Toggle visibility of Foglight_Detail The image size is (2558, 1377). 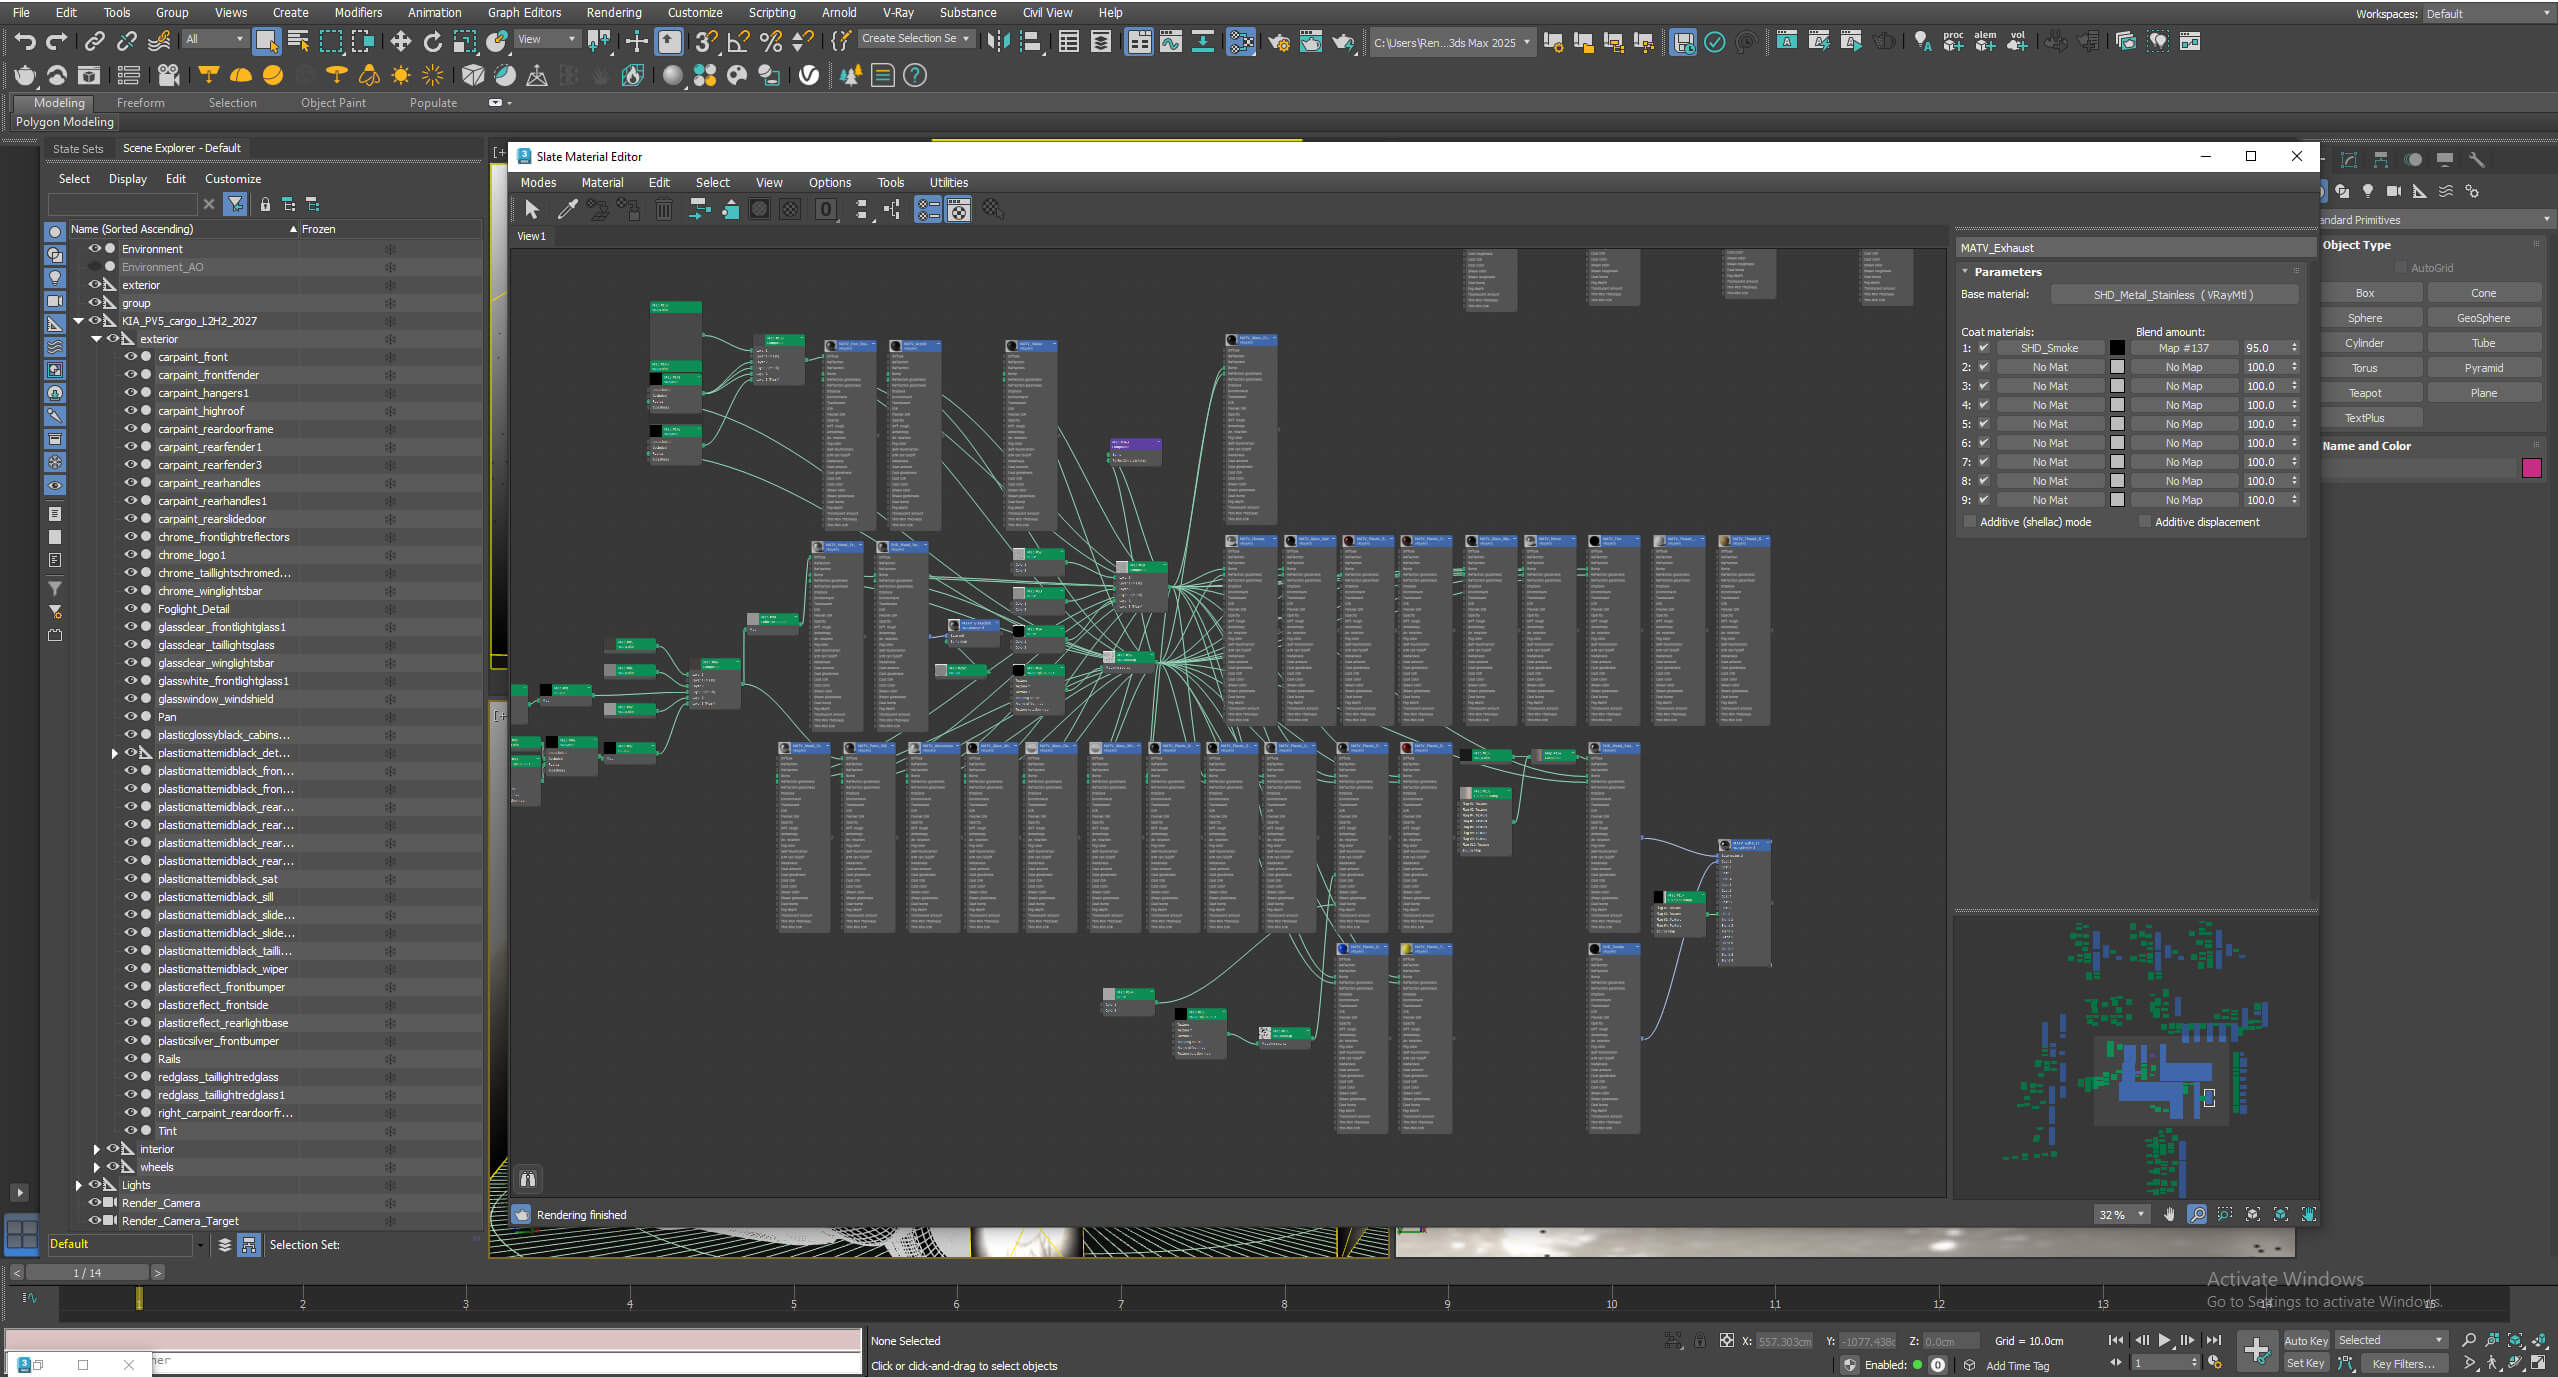click(x=130, y=609)
